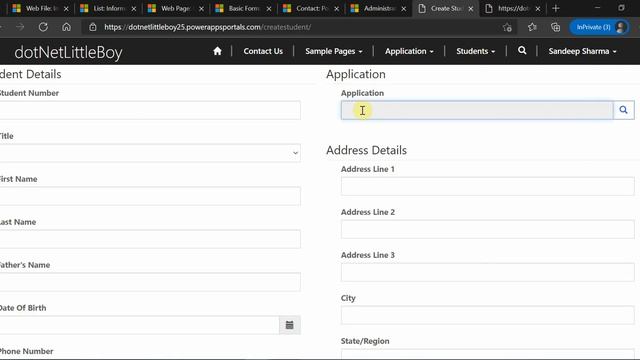Open the browser Favorites list icon

tap(532, 27)
